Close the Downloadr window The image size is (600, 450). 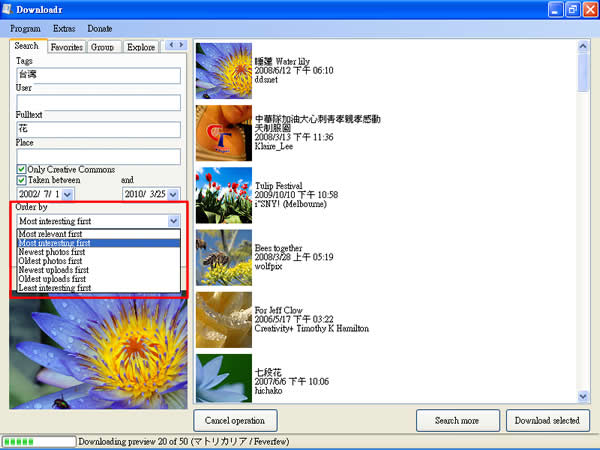(590, 10)
